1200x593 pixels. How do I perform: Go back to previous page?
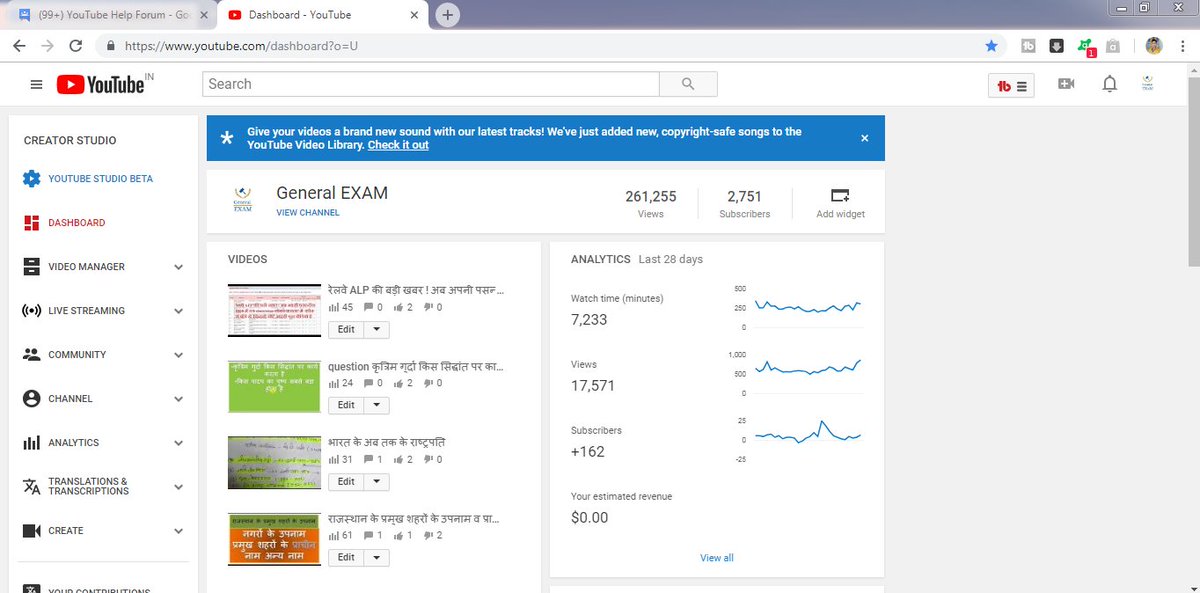(x=20, y=46)
